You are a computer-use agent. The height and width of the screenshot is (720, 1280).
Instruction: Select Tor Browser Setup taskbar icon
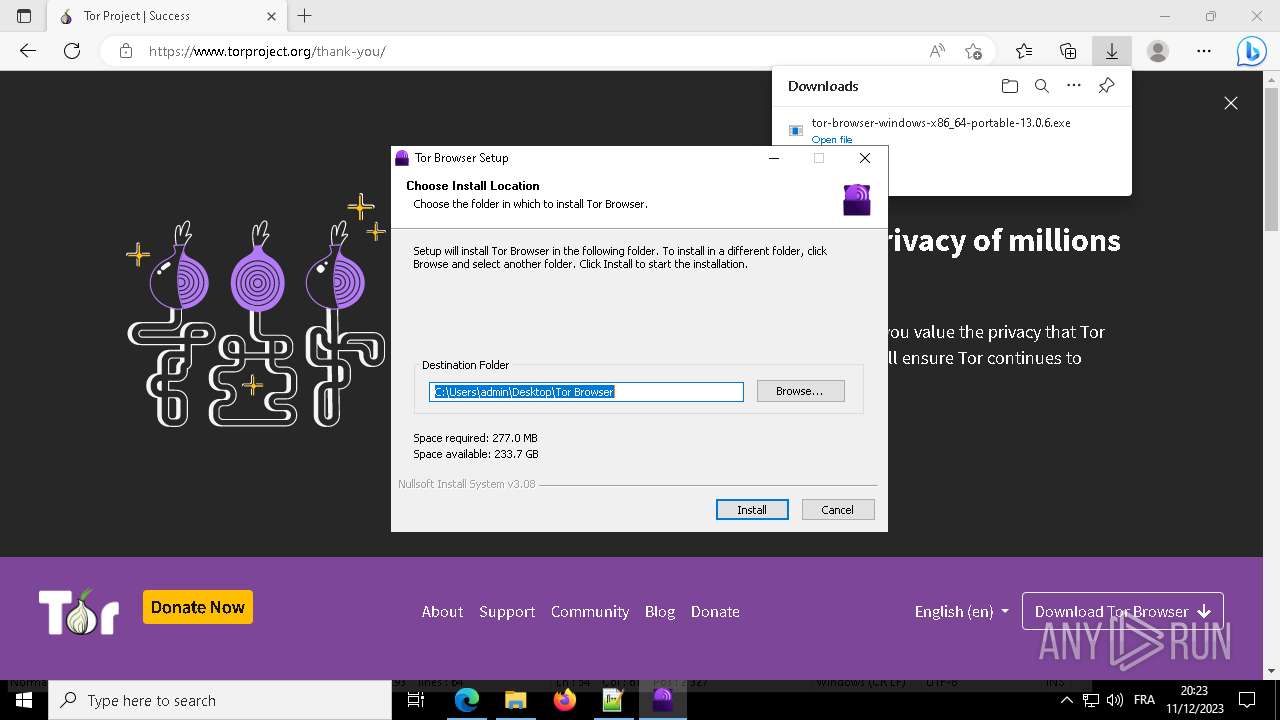pyautogui.click(x=662, y=700)
